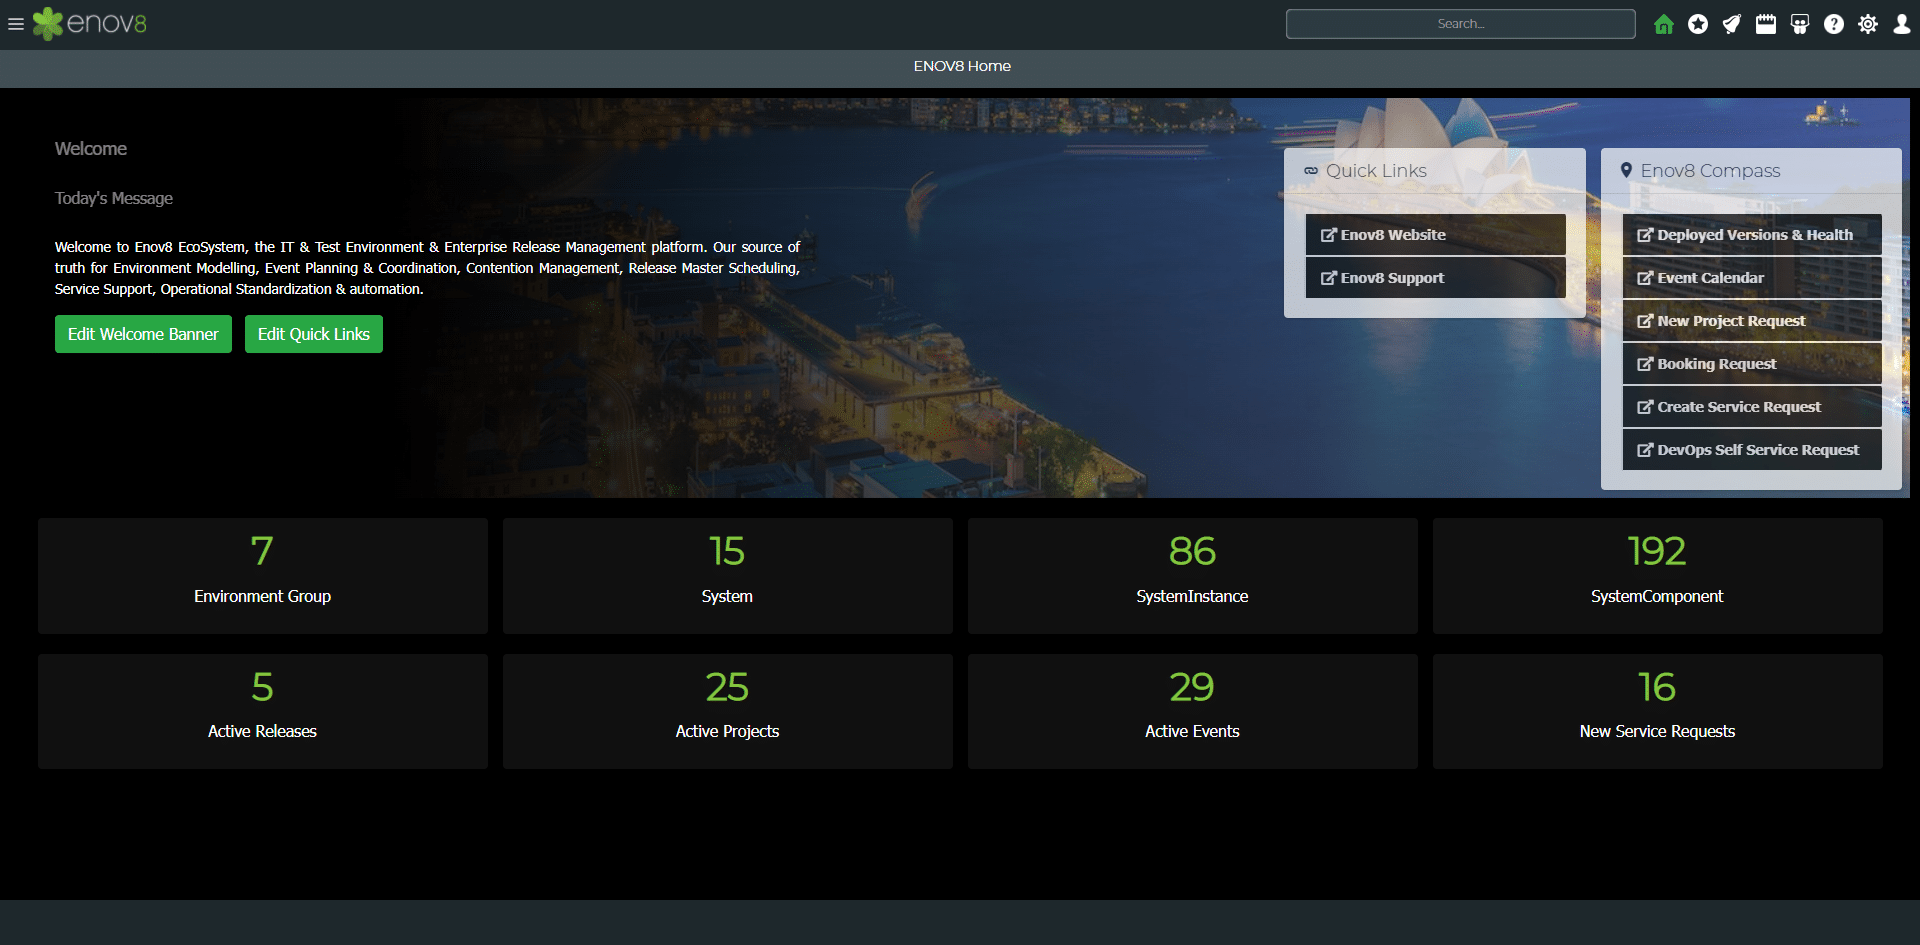1920x945 pixels.
Task: Click the enov8 logo
Action: coord(89,23)
